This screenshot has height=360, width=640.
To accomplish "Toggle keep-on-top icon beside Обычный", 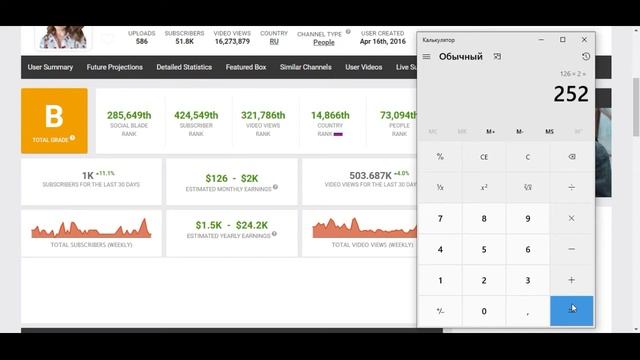I will coord(497,57).
